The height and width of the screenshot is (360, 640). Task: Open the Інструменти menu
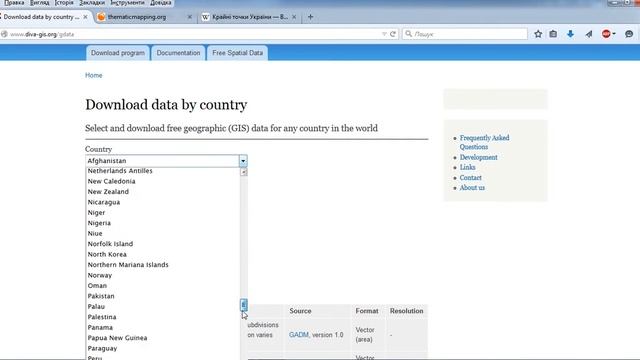[x=127, y=3]
